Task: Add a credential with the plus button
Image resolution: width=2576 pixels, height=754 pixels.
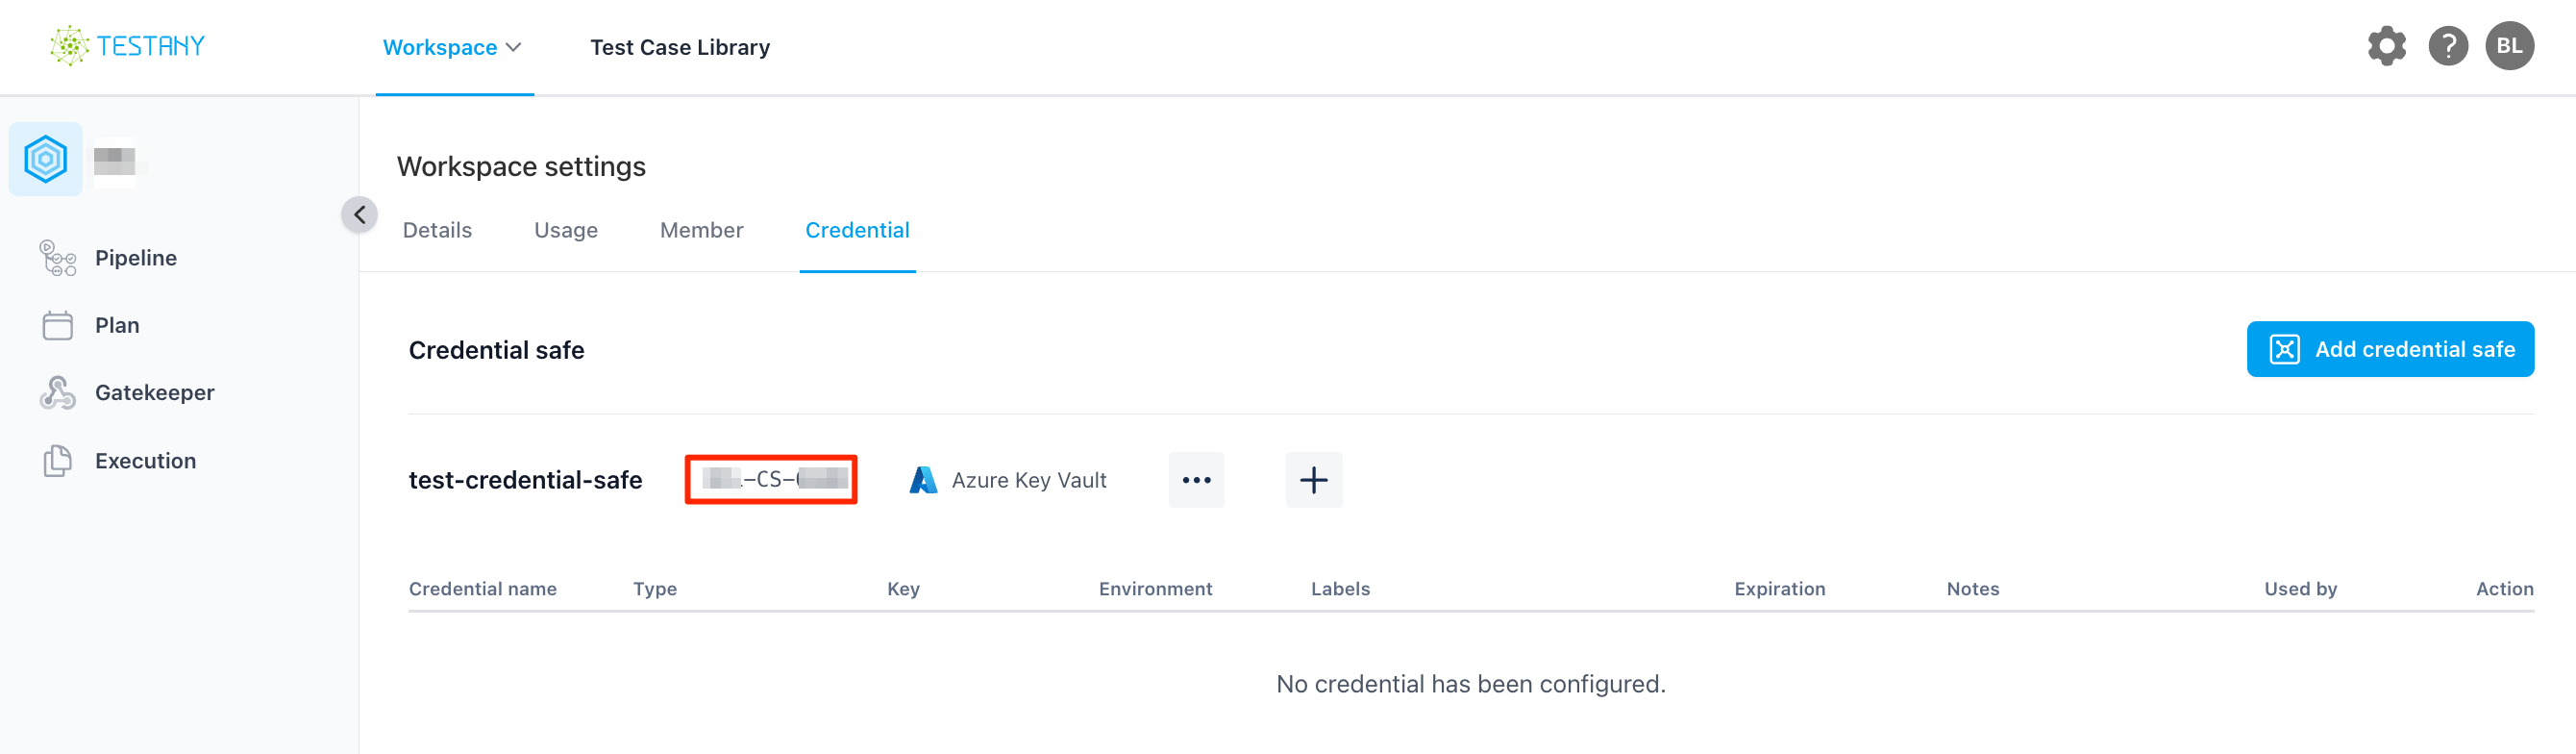Action: pos(1313,480)
